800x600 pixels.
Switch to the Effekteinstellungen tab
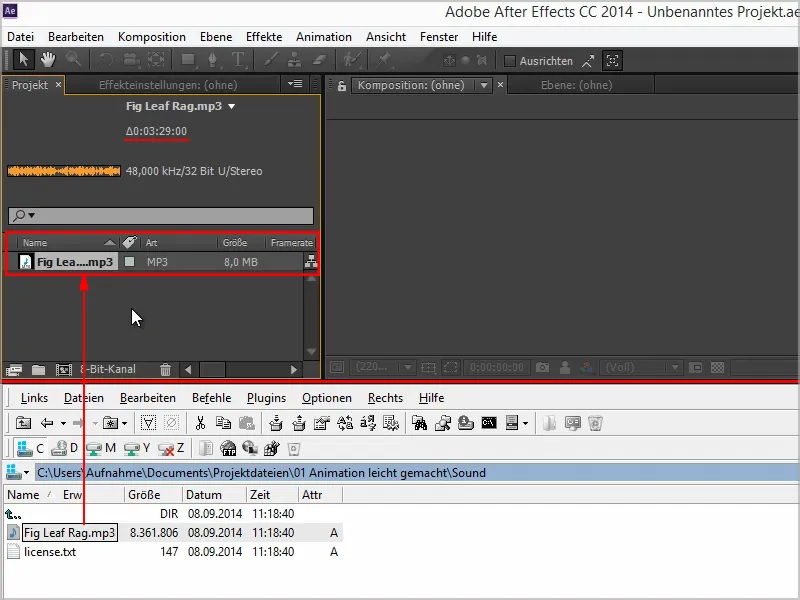tap(168, 85)
